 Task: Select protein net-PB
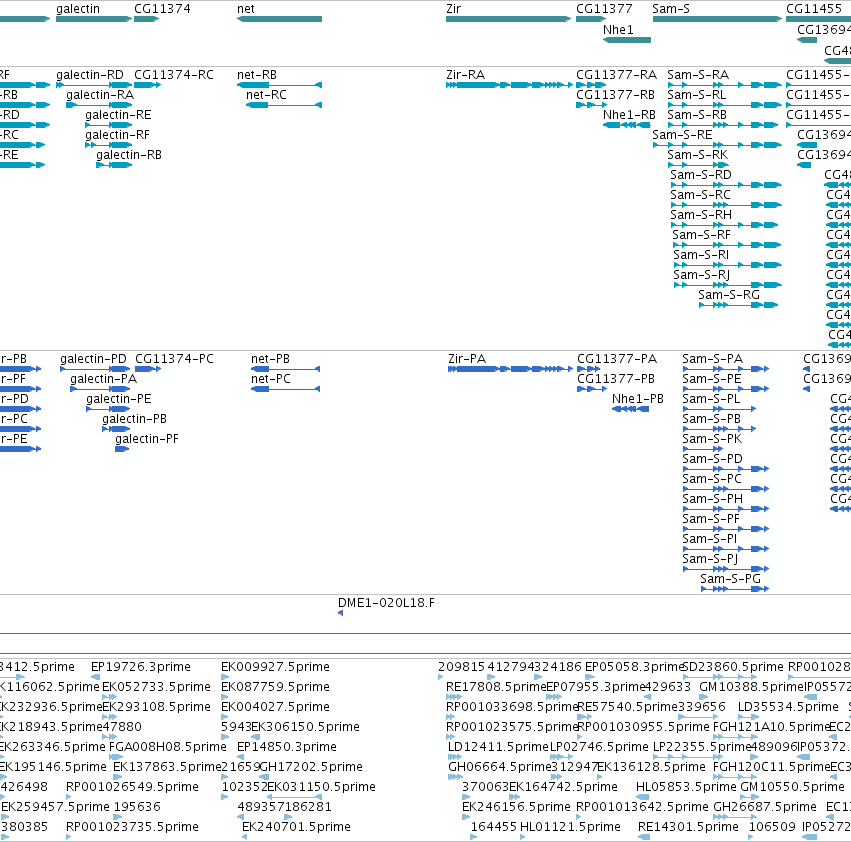coord(285,369)
